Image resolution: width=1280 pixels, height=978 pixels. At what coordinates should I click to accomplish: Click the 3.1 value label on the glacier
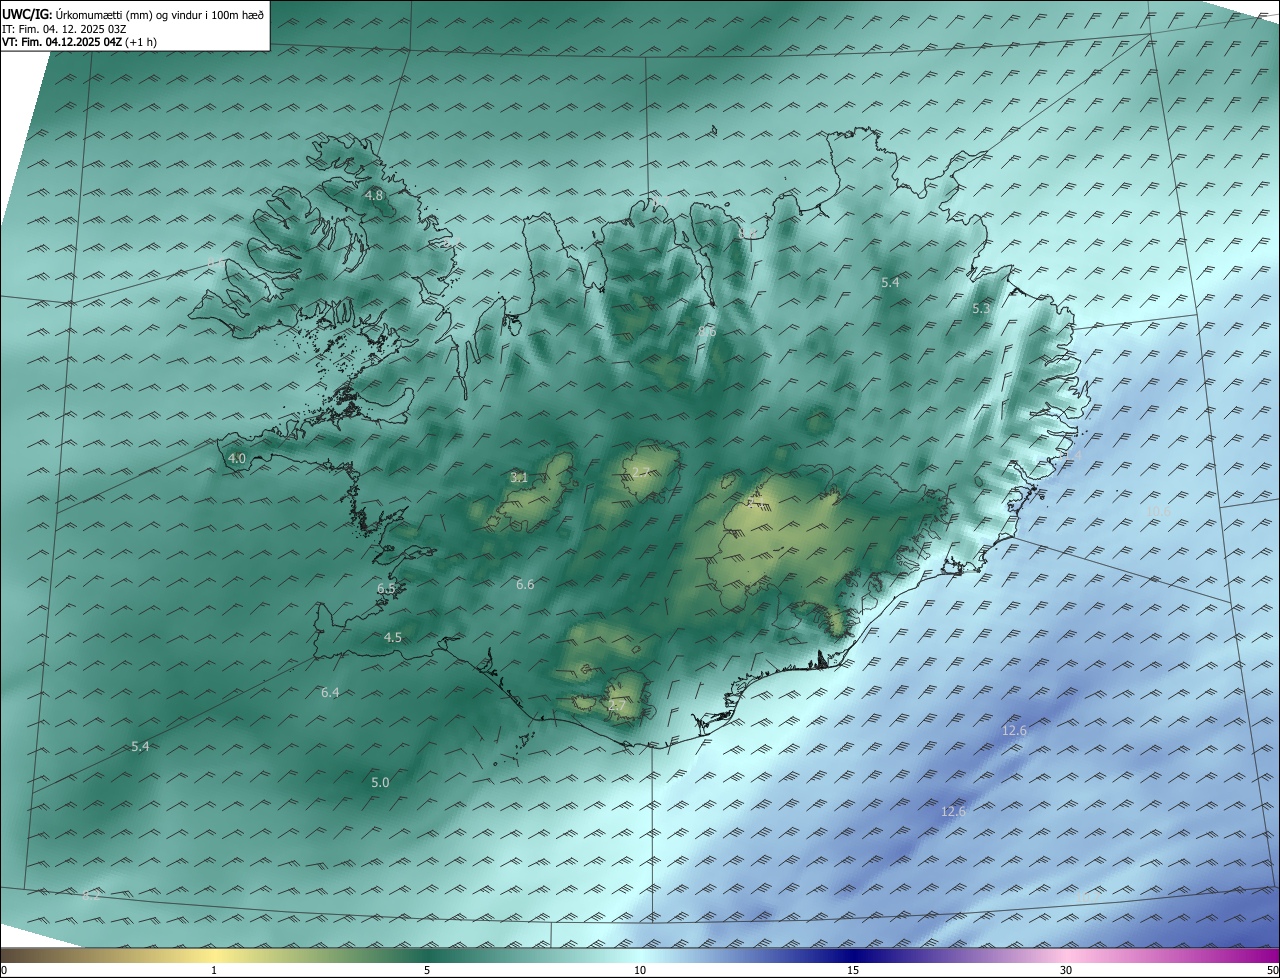519,478
